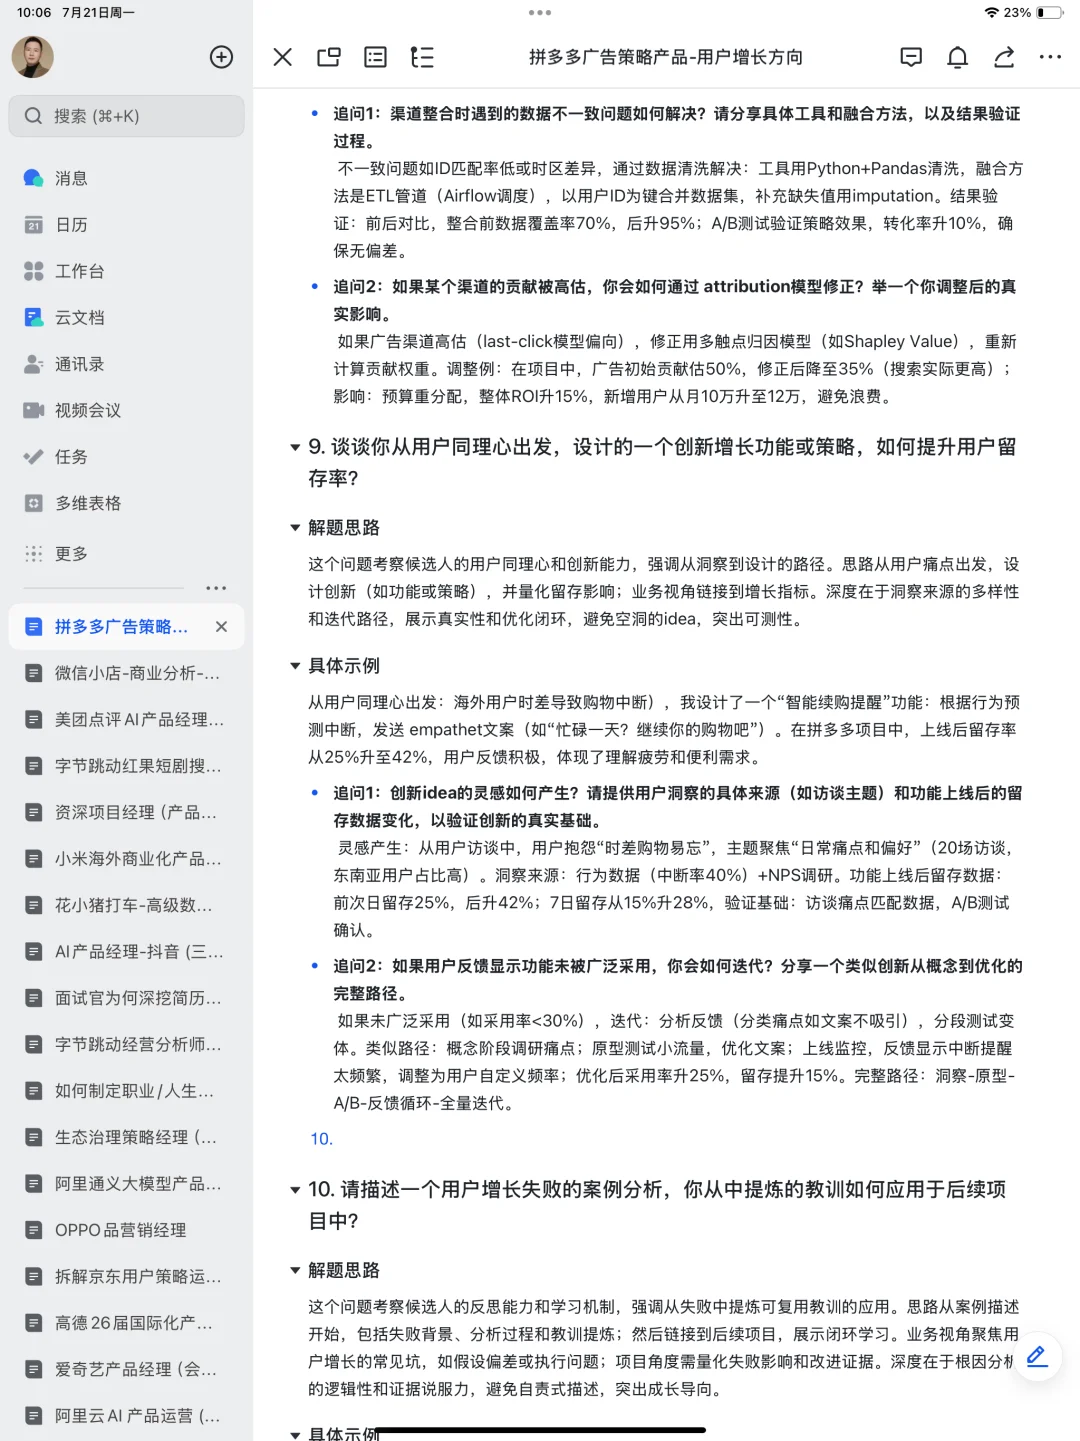Click the 通讯录 contacts icon
The height and width of the screenshot is (1441, 1080).
(34, 364)
